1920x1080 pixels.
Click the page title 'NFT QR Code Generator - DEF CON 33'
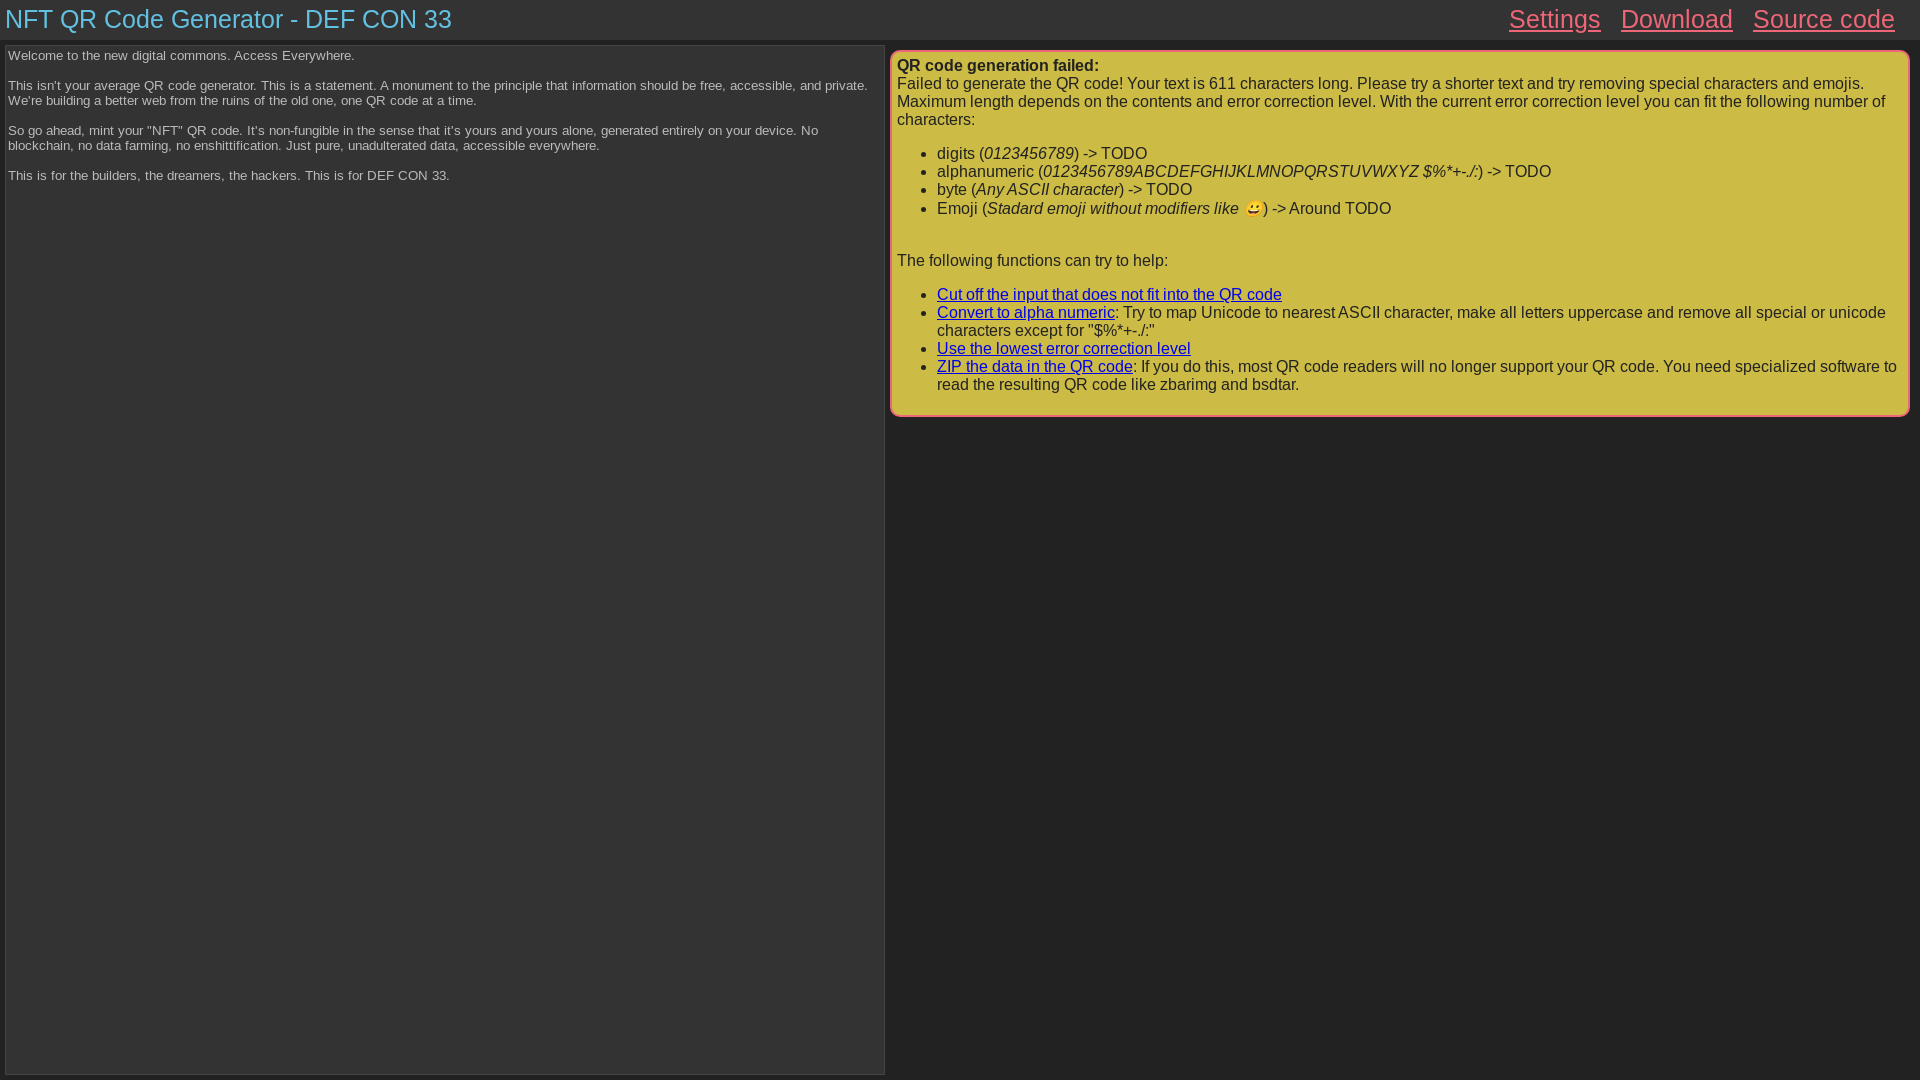(228, 19)
